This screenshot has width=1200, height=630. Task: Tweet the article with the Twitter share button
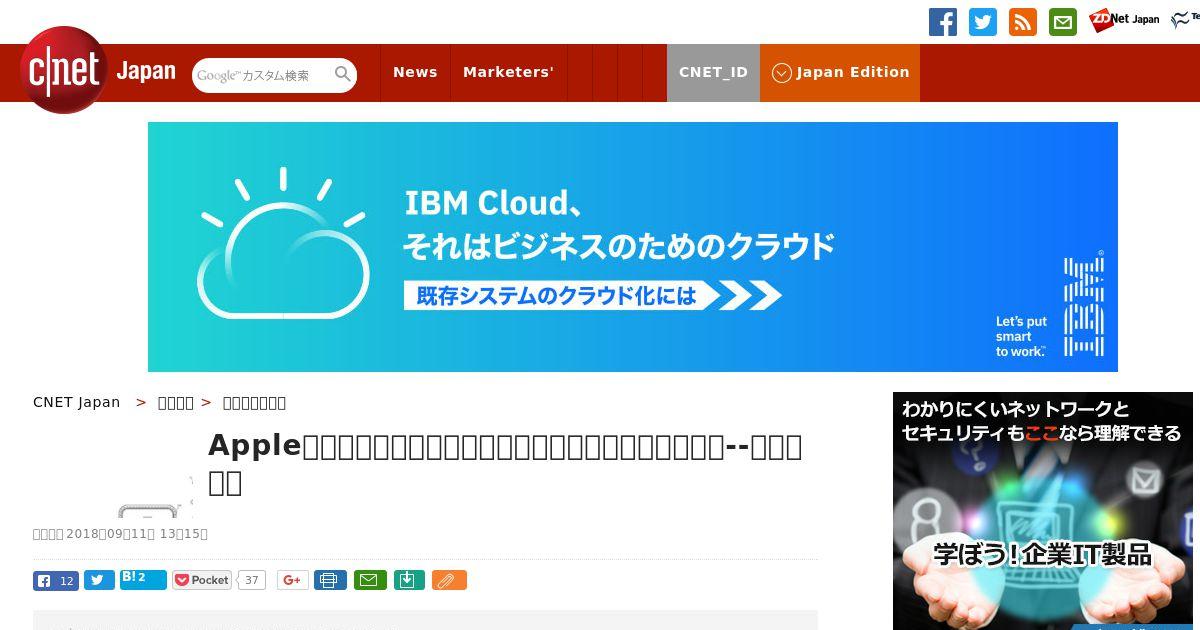(99, 580)
